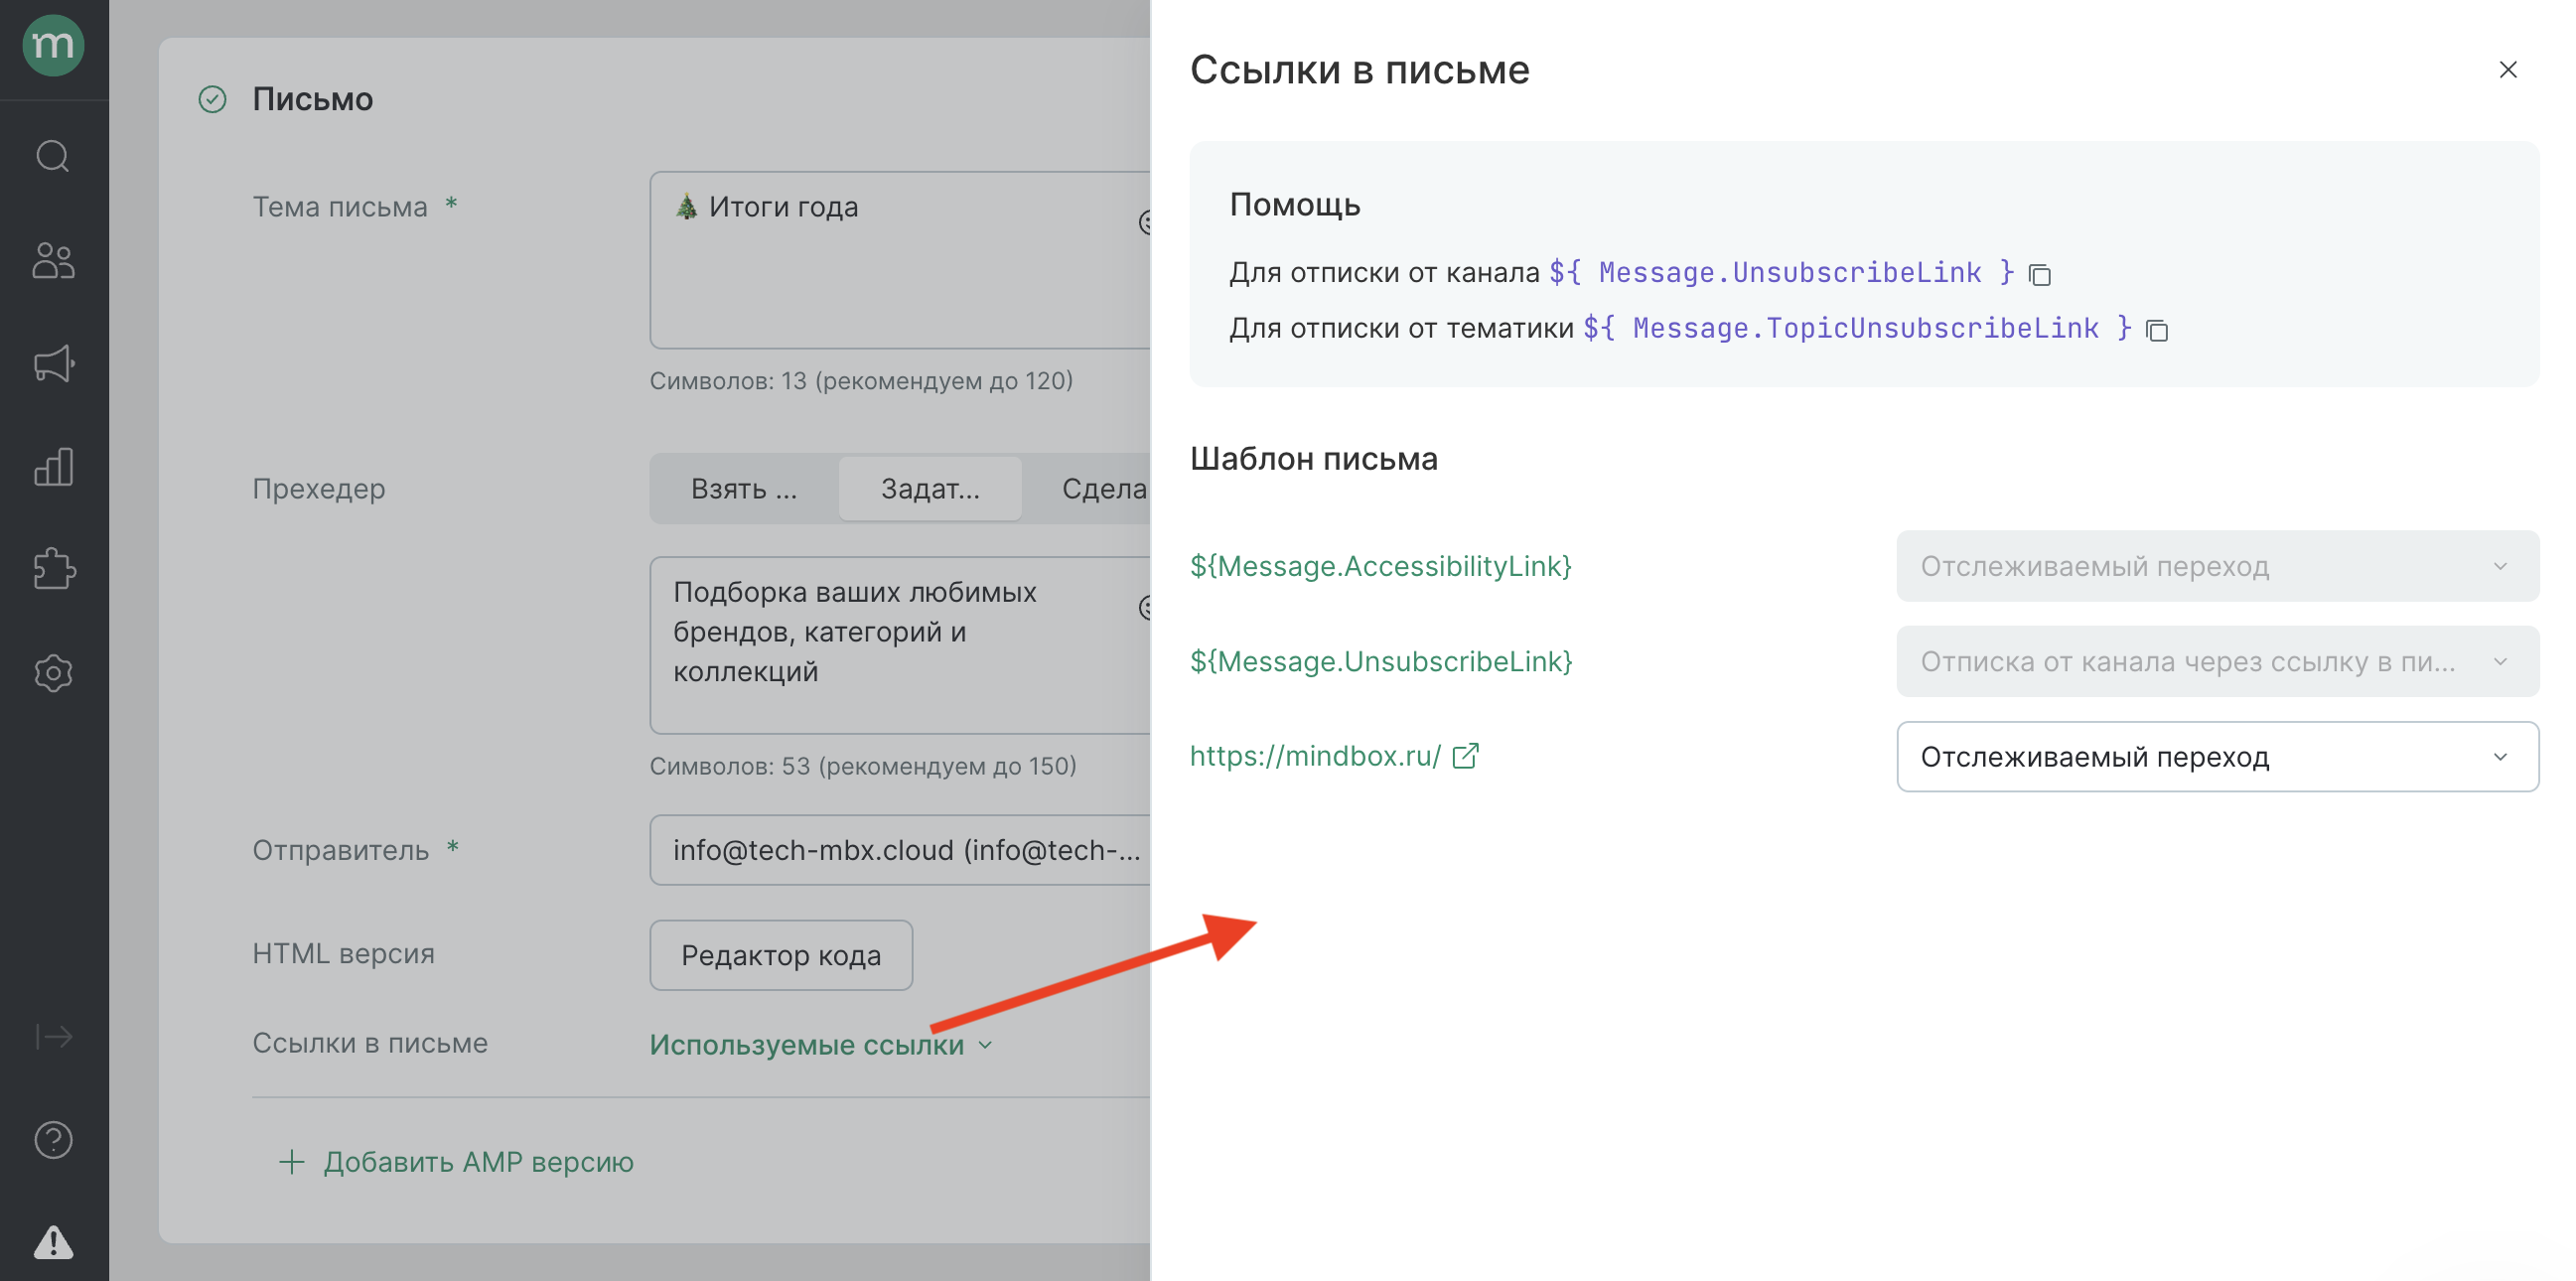Click the Символов: 53 counter text
This screenshot has width=2576, height=1281.
tap(863, 766)
